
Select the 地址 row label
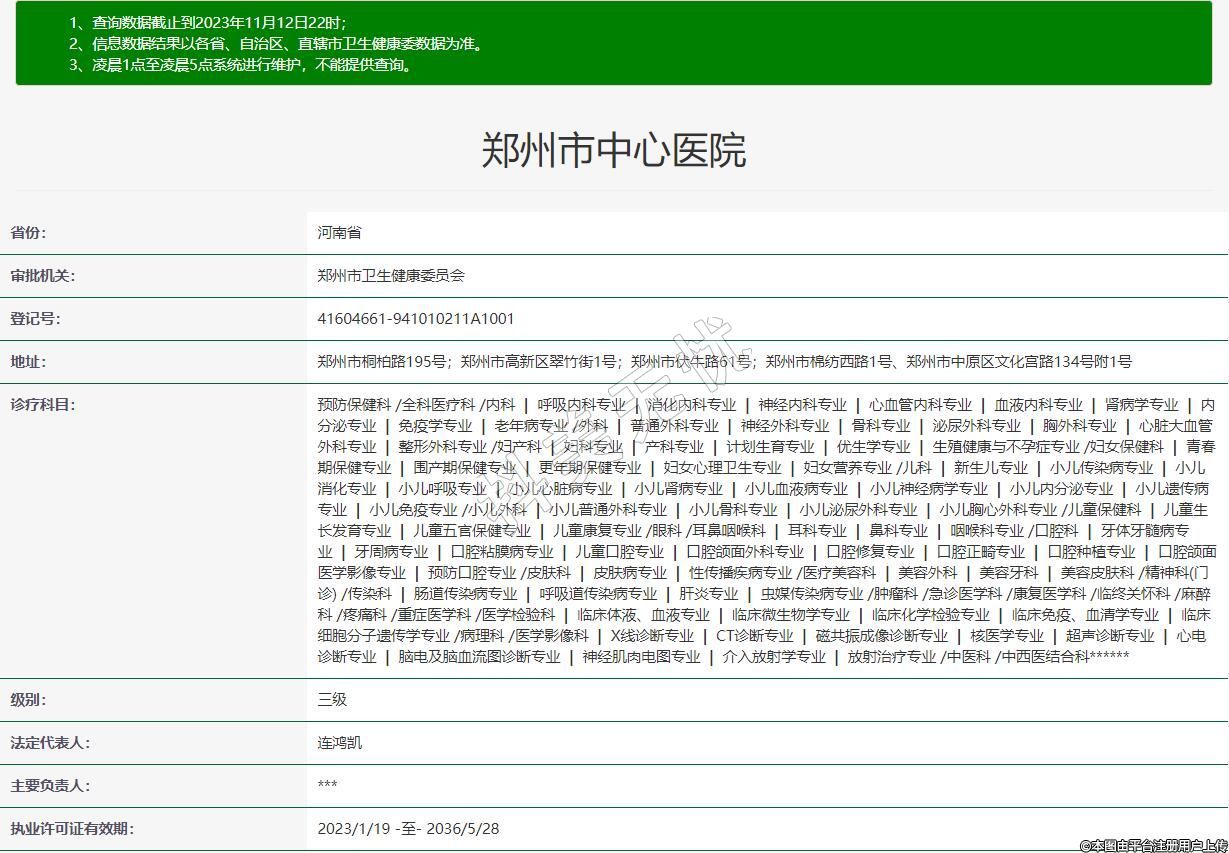pyautogui.click(x=28, y=362)
